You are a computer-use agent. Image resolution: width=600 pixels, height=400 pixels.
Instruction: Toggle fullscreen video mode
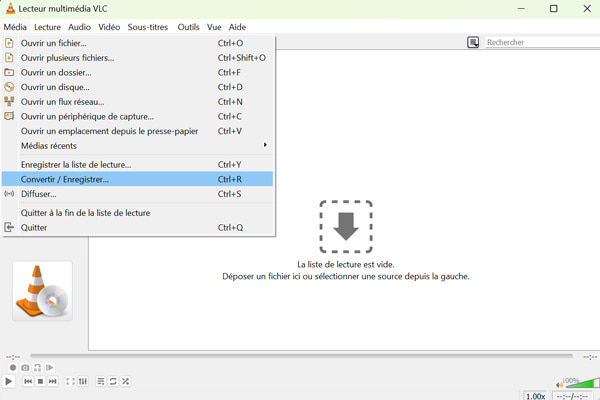click(70, 381)
